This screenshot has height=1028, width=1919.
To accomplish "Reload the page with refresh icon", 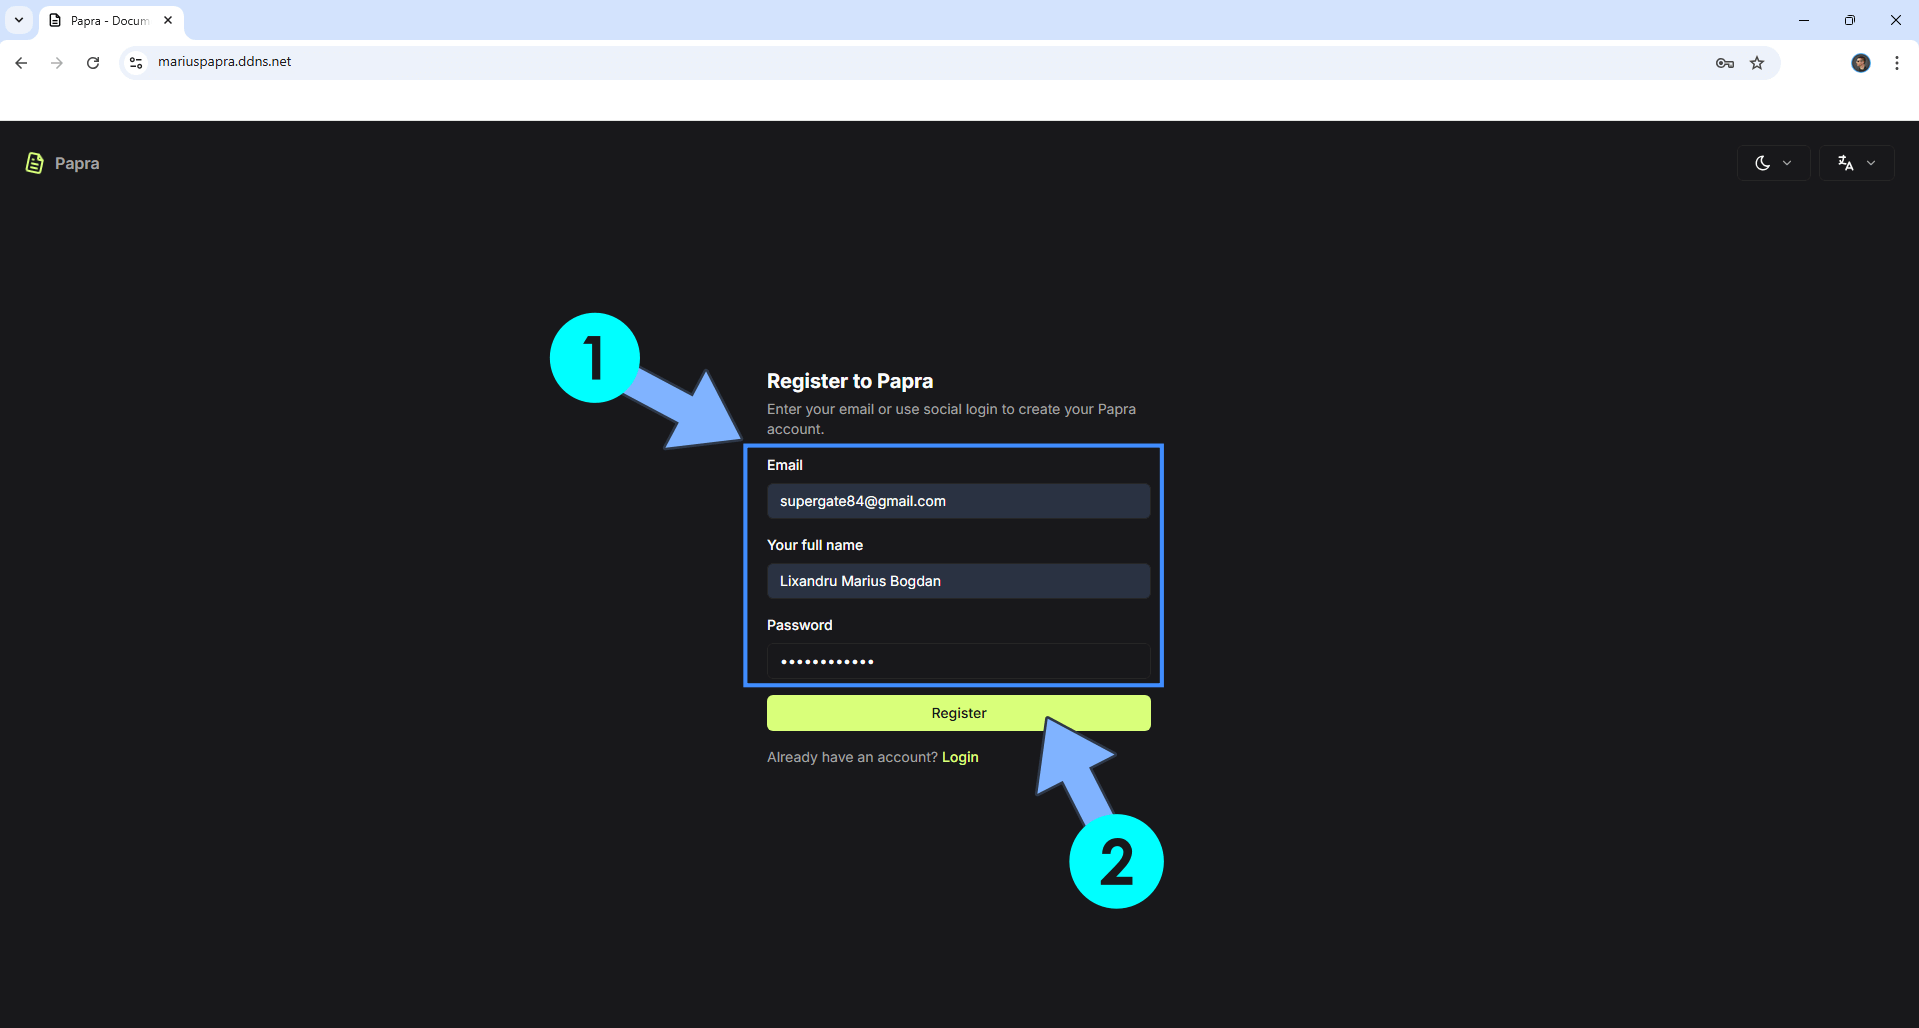I will coord(93,63).
